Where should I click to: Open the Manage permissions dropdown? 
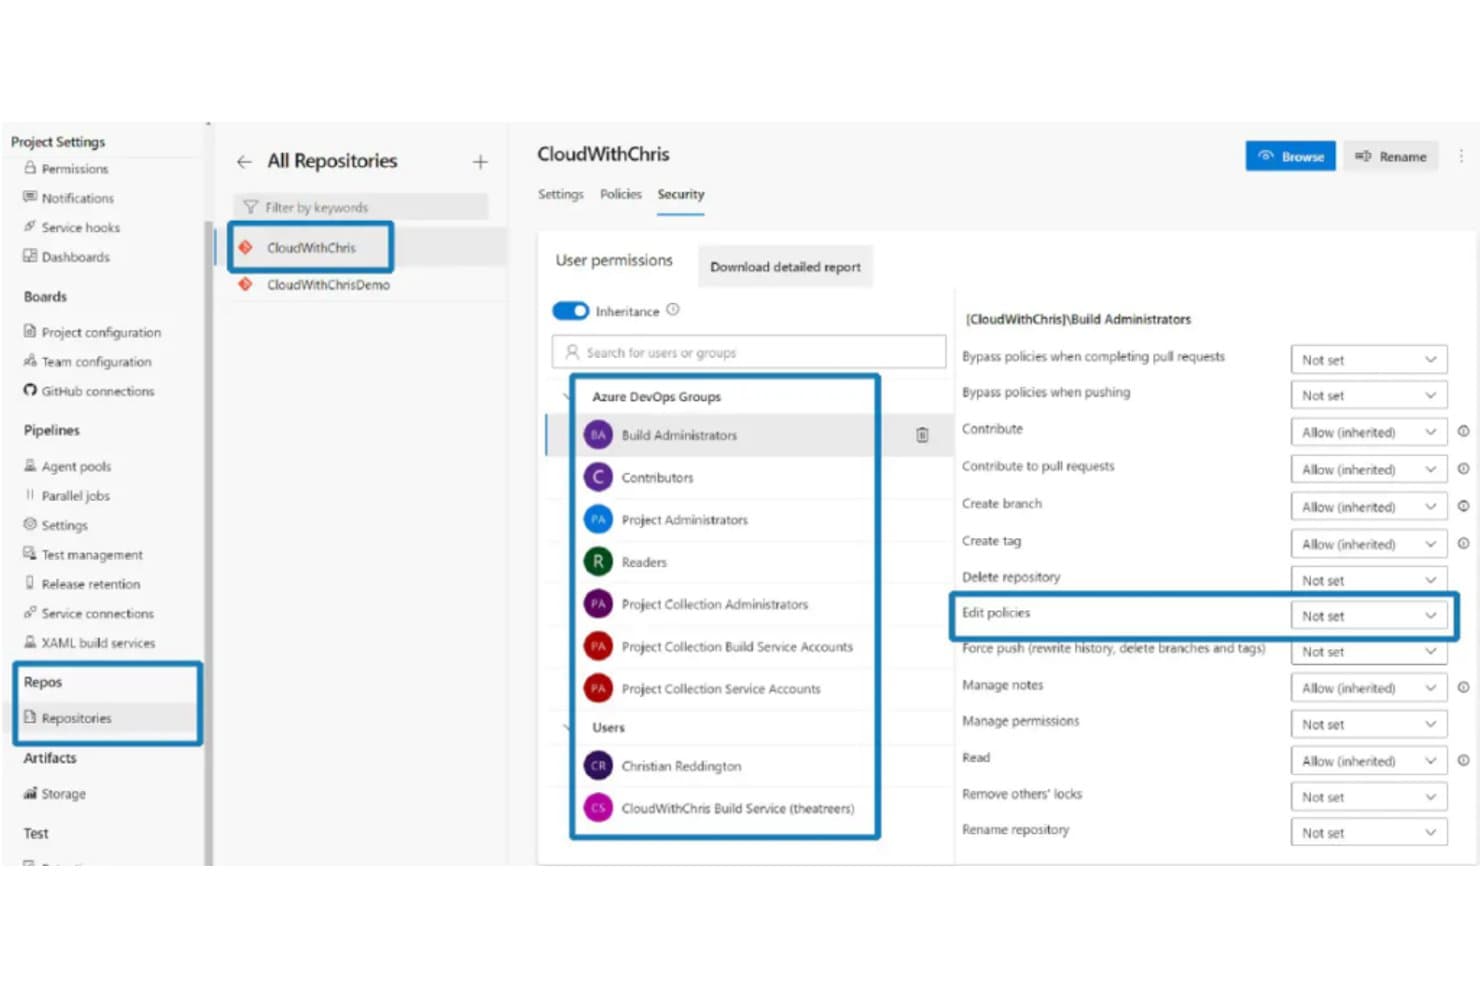[1368, 724]
